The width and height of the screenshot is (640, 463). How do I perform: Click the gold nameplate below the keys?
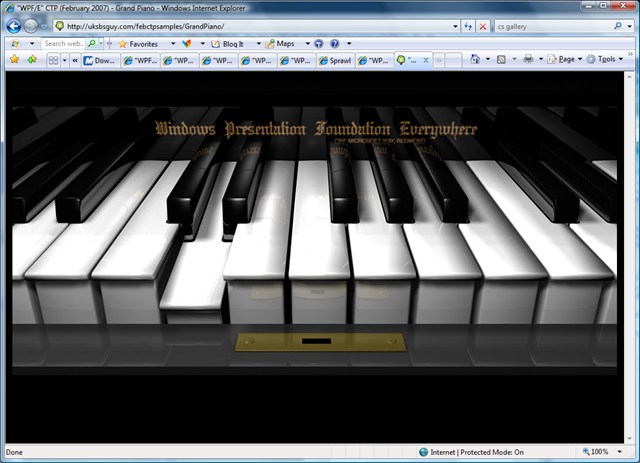[320, 342]
